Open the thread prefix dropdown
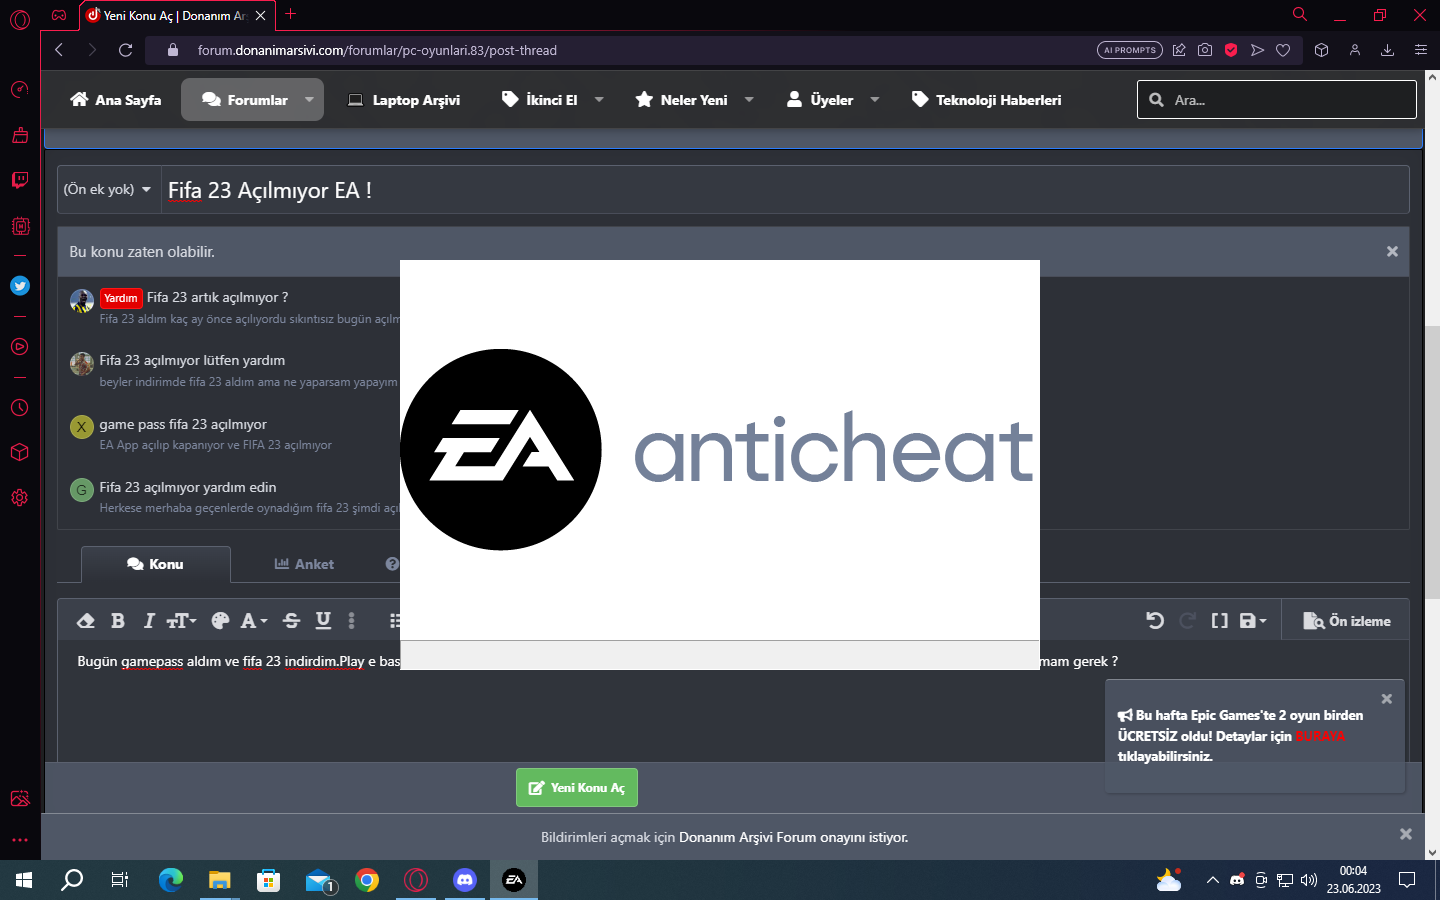The height and width of the screenshot is (900, 1440). tap(107, 189)
